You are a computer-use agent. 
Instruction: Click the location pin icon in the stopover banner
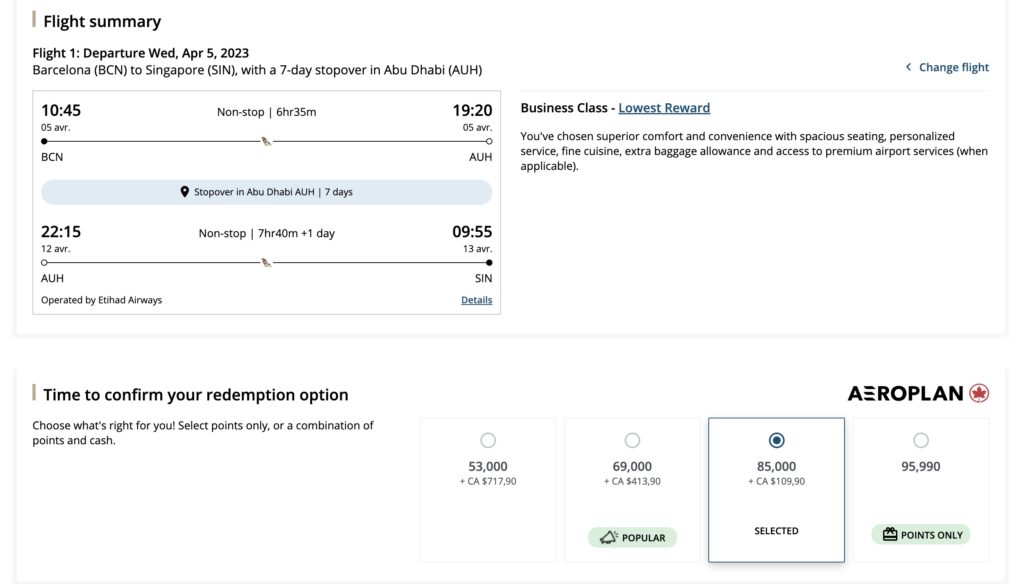coord(184,192)
